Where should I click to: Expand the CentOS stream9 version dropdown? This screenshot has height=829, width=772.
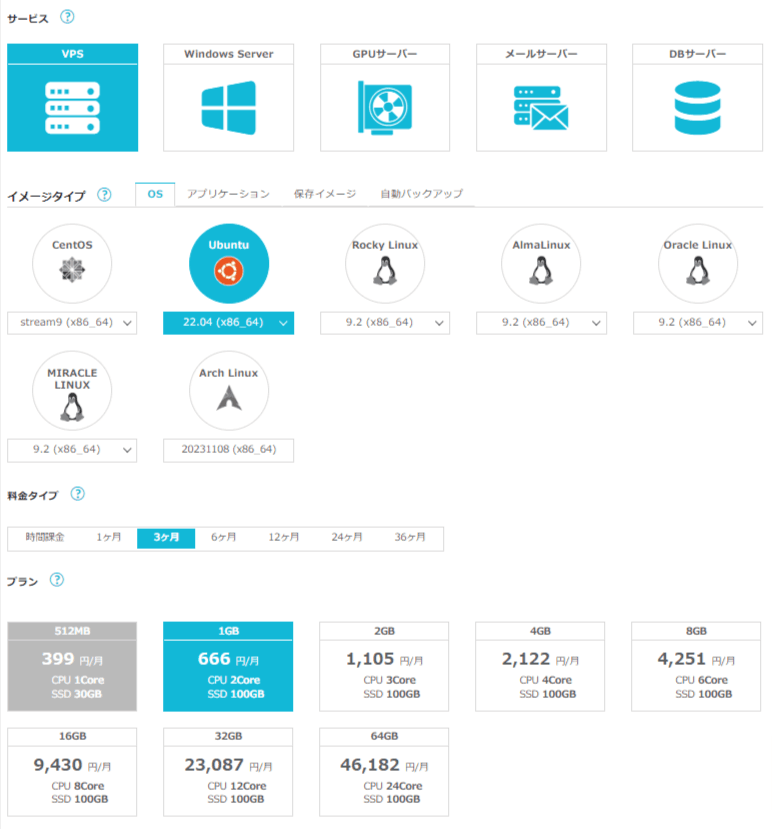click(x=72, y=323)
